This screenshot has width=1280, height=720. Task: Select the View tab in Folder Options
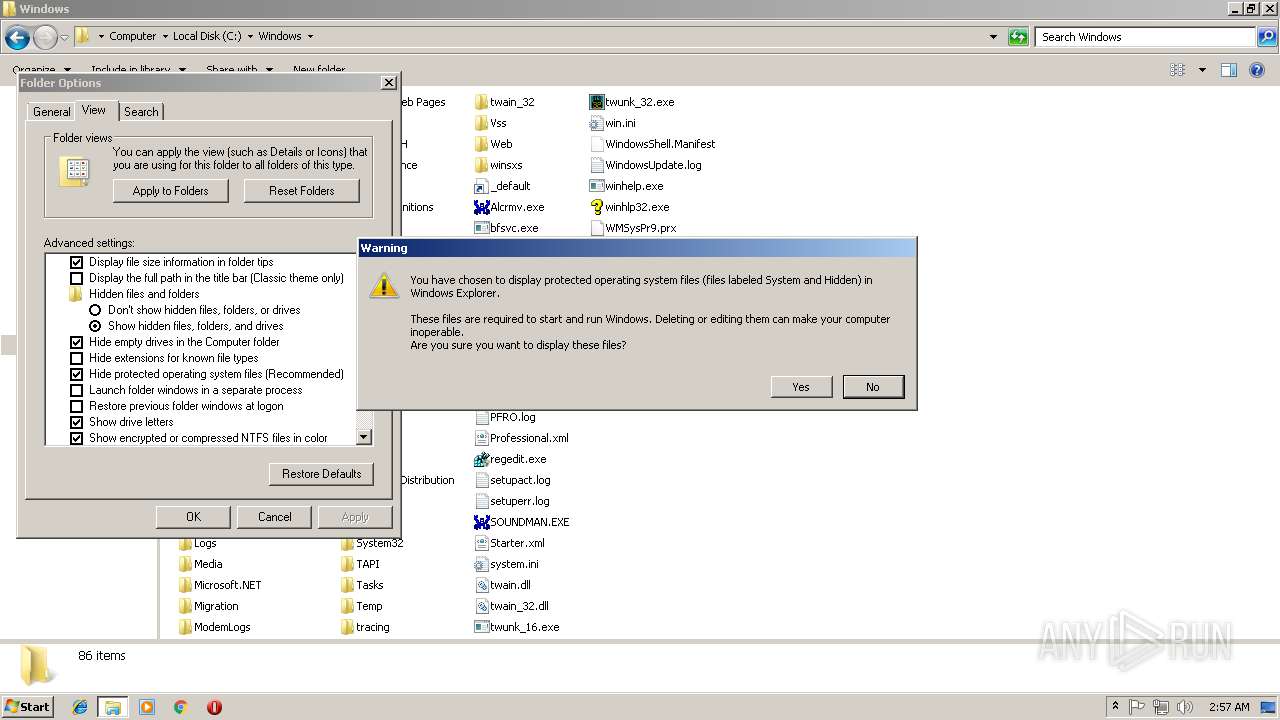(94, 110)
